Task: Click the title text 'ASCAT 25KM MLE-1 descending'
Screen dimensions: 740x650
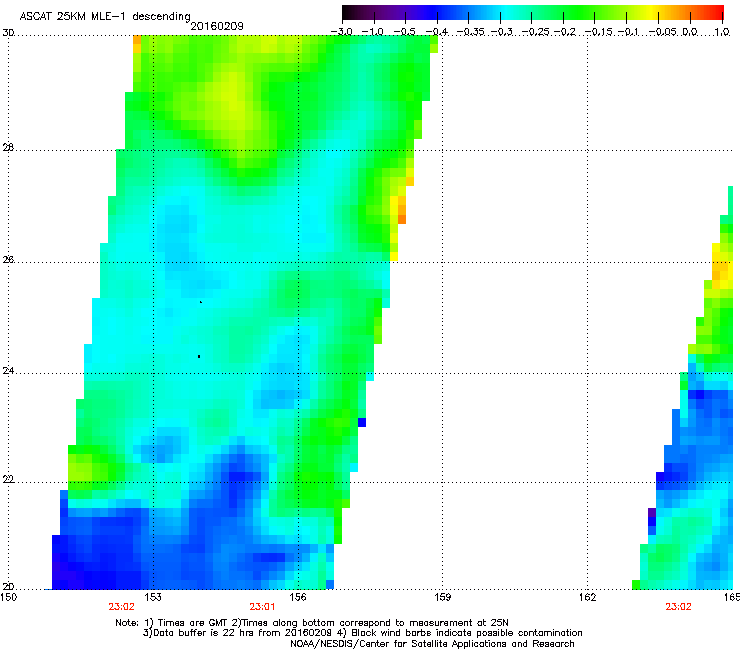Action: point(105,17)
